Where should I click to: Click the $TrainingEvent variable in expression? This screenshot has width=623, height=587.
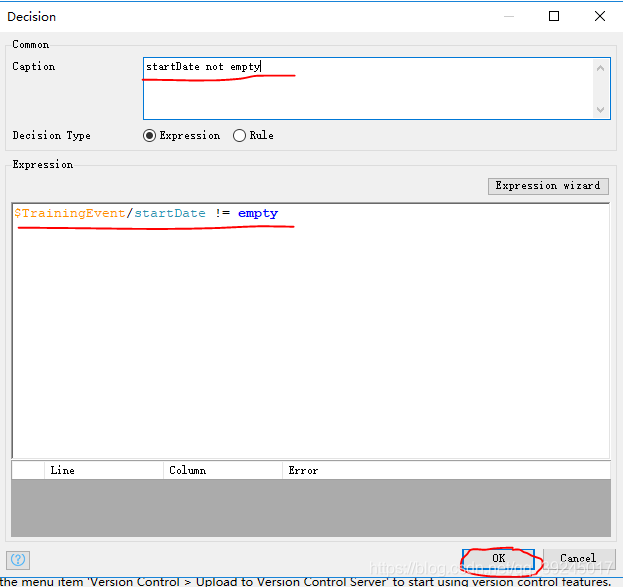pyautogui.click(x=71, y=213)
